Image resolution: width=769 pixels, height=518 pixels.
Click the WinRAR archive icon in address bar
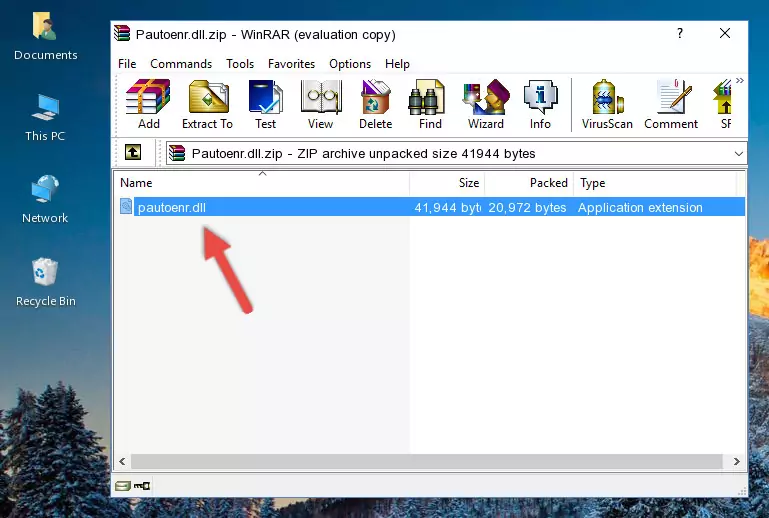(177, 154)
